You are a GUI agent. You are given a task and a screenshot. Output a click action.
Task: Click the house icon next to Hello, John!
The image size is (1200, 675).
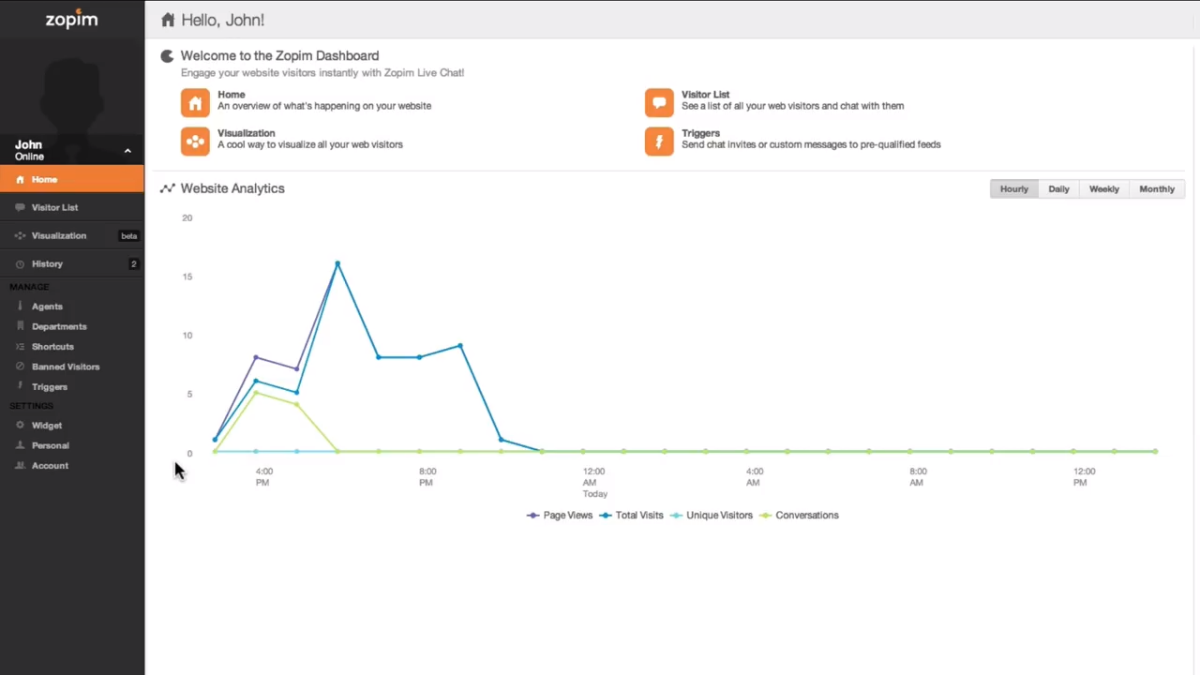pyautogui.click(x=168, y=20)
